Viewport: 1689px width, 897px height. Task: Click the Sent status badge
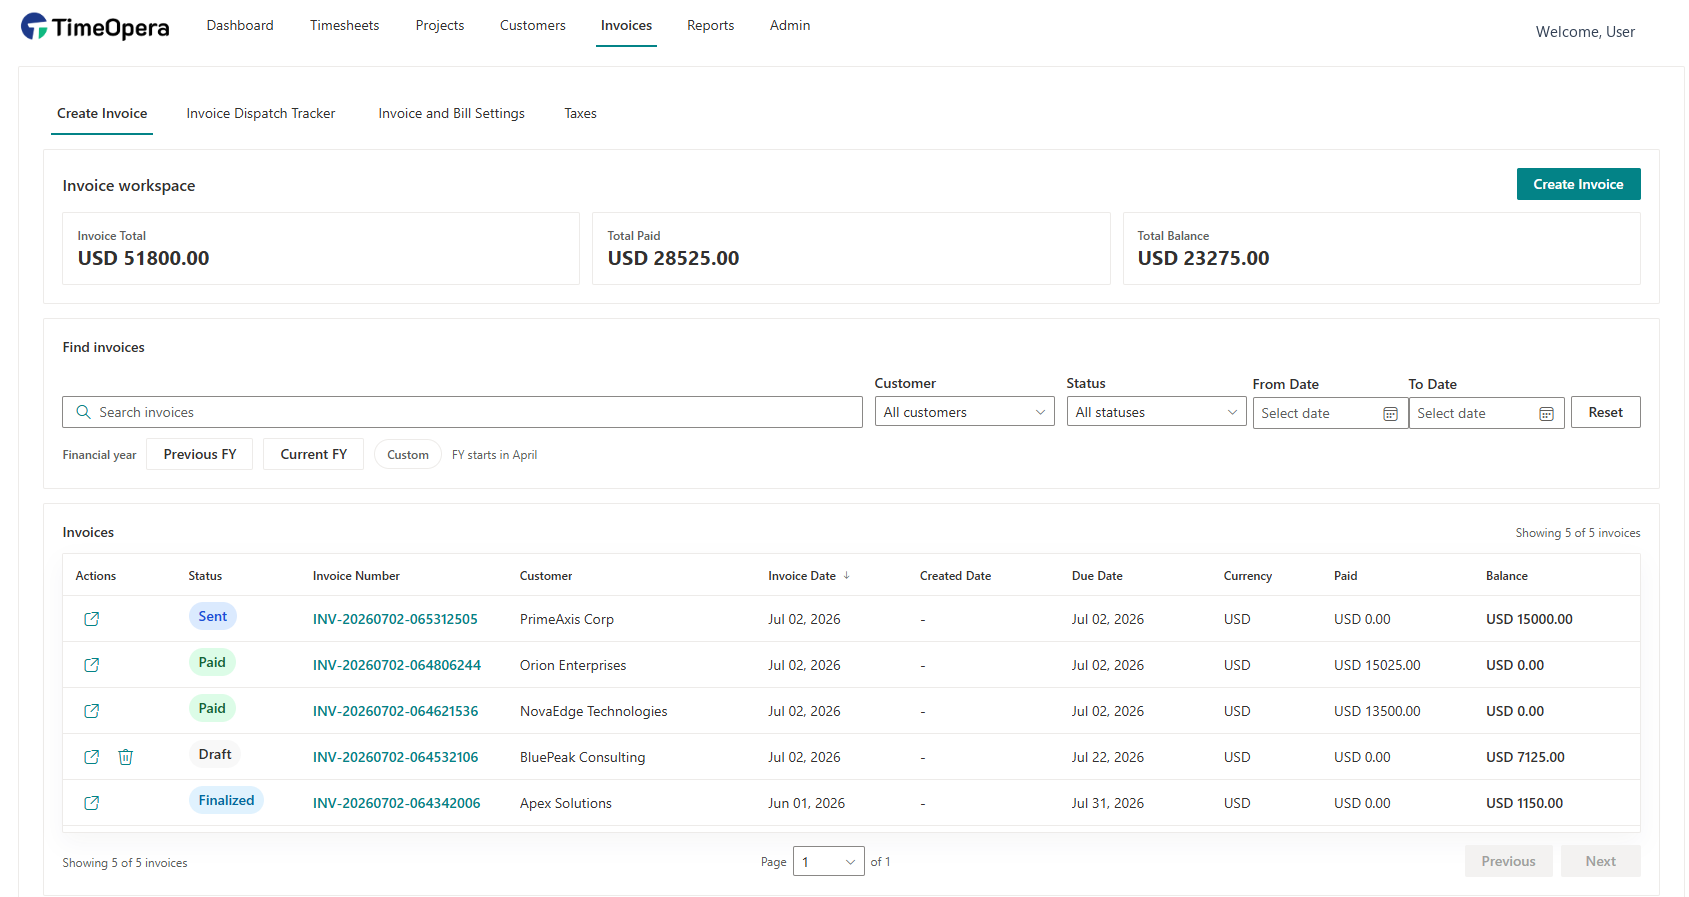[212, 616]
